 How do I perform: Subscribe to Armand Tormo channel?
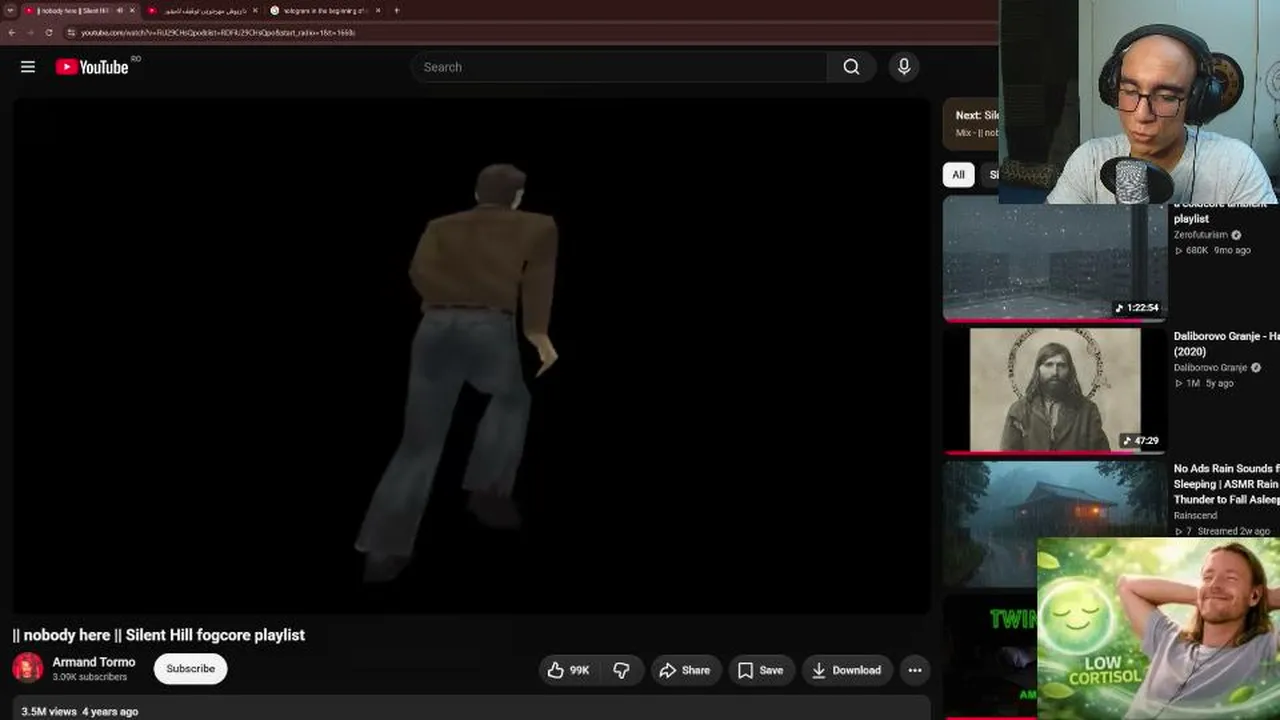[x=190, y=669]
